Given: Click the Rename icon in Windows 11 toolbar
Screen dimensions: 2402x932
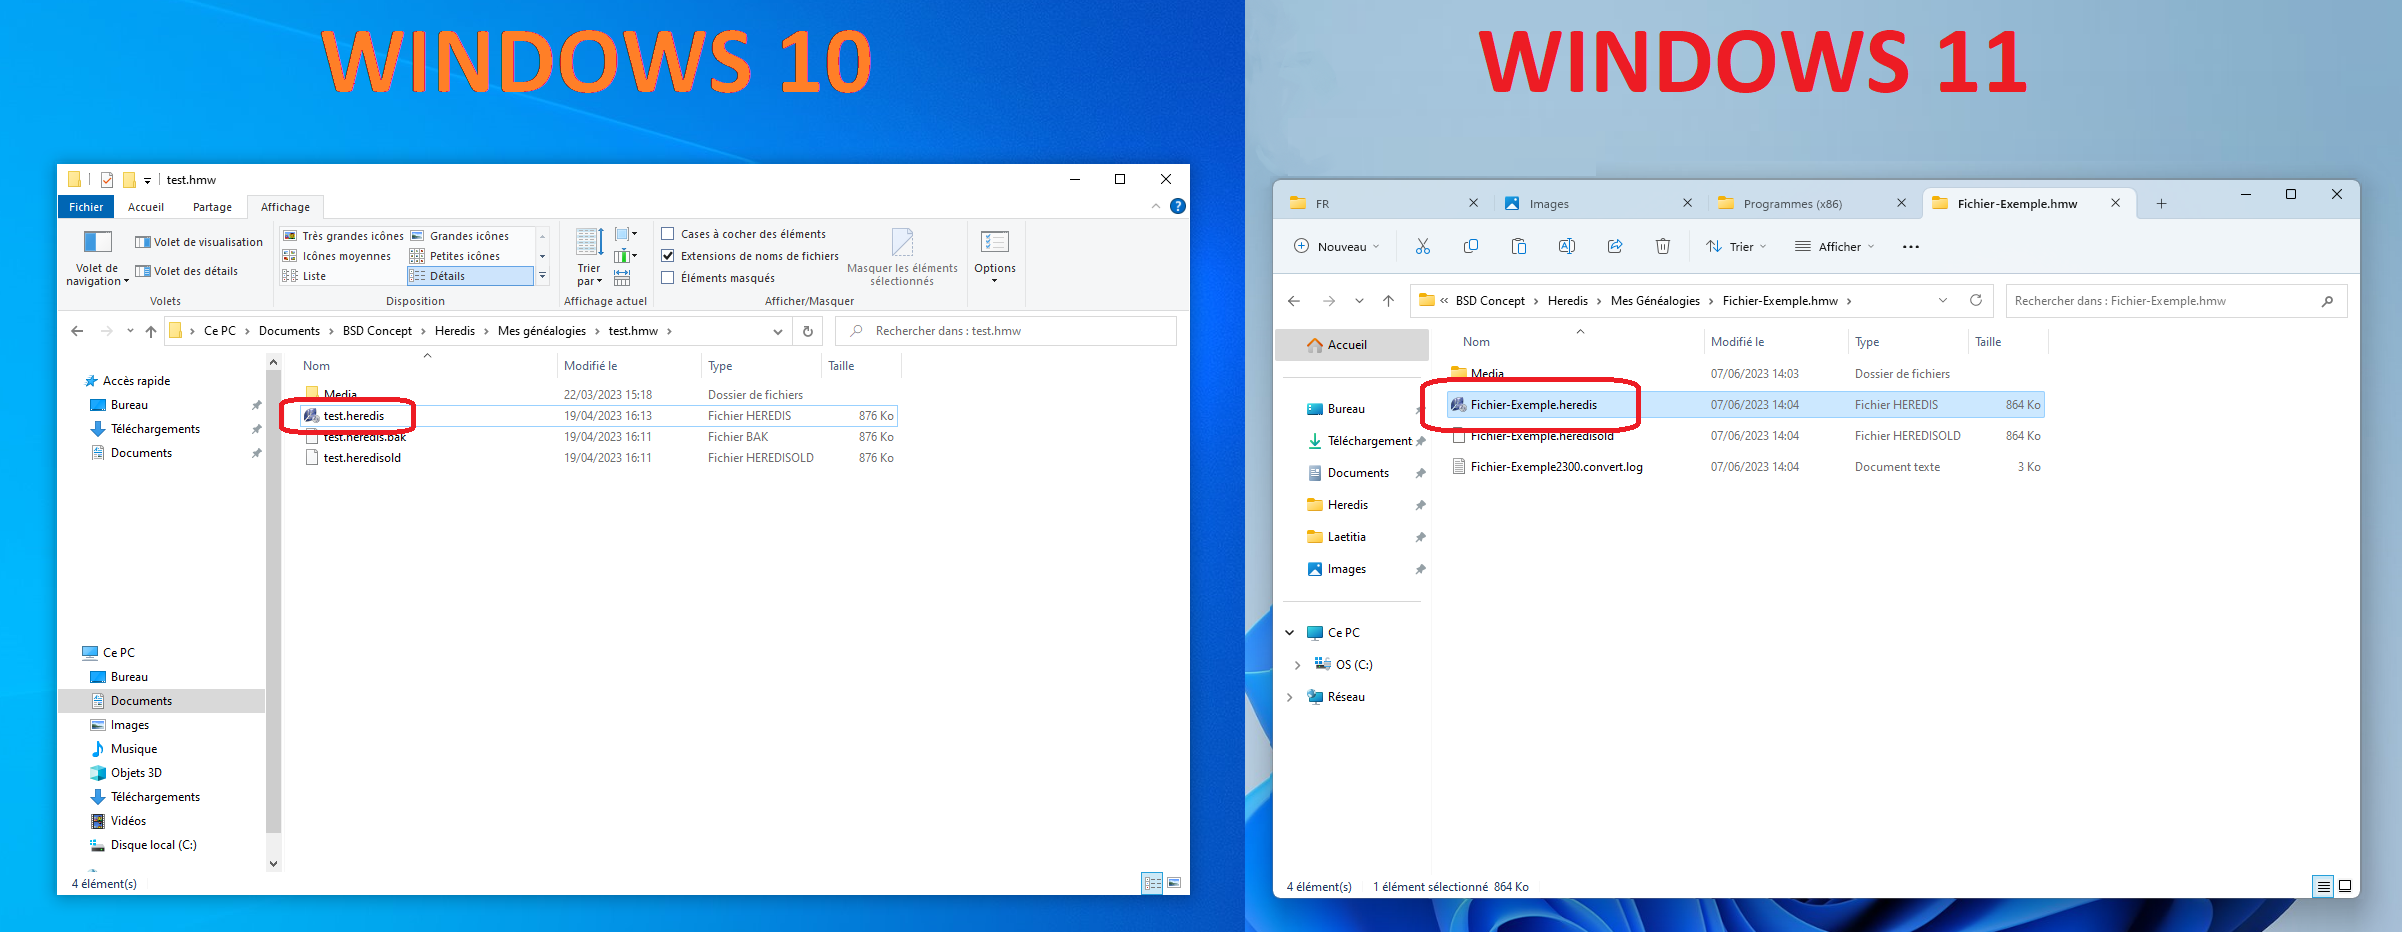Looking at the screenshot, I should 1566,246.
